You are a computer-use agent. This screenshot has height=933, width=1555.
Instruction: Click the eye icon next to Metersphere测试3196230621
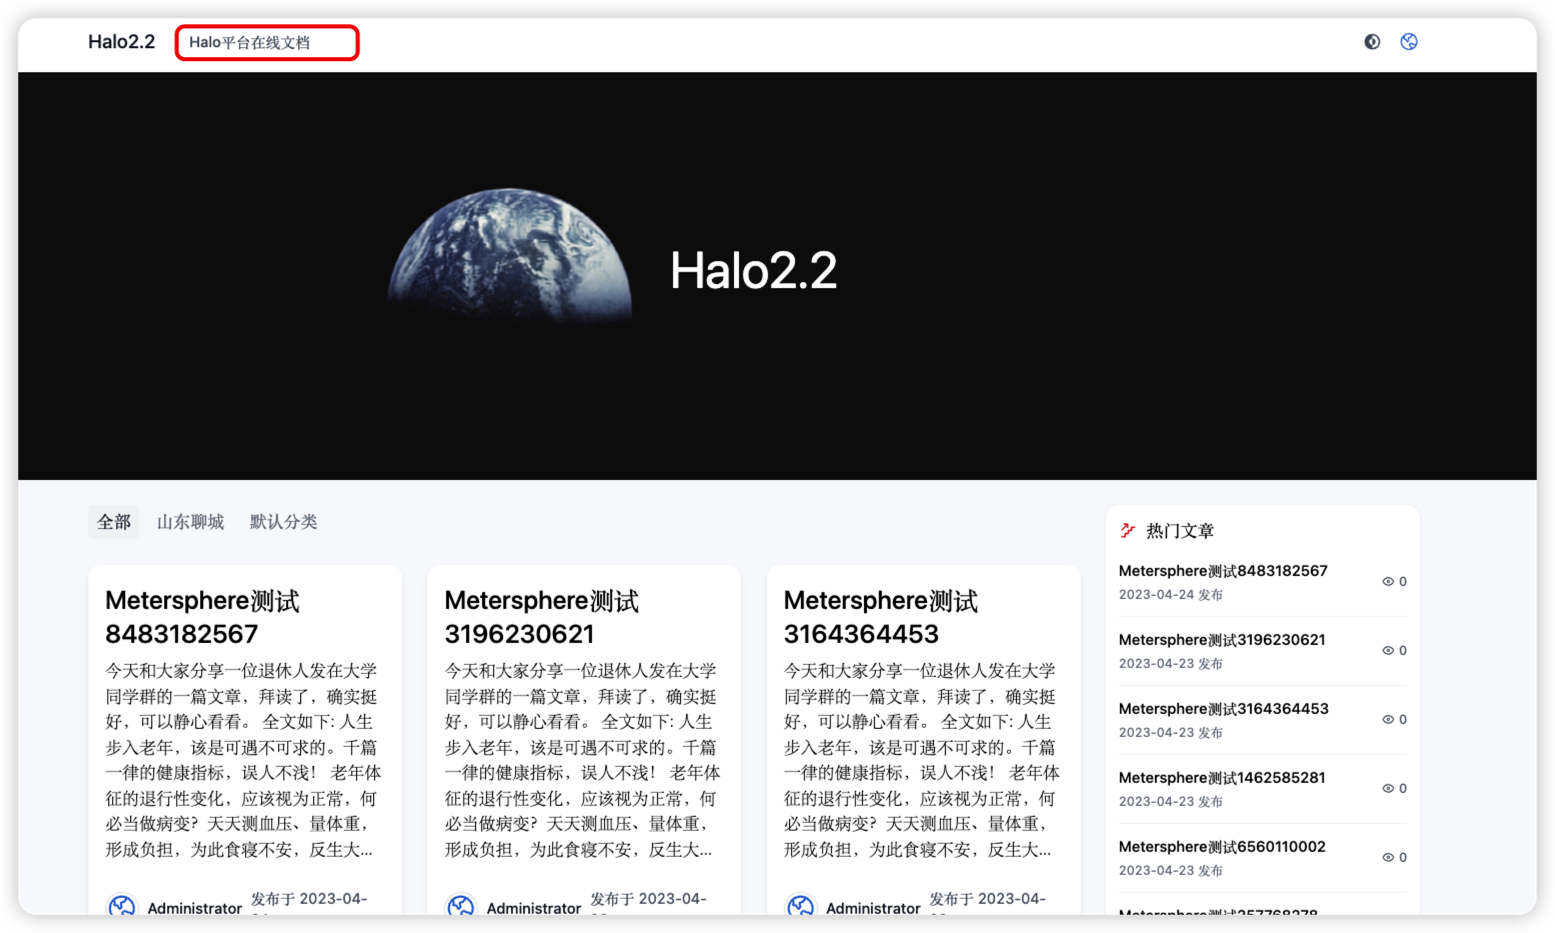[1388, 650]
